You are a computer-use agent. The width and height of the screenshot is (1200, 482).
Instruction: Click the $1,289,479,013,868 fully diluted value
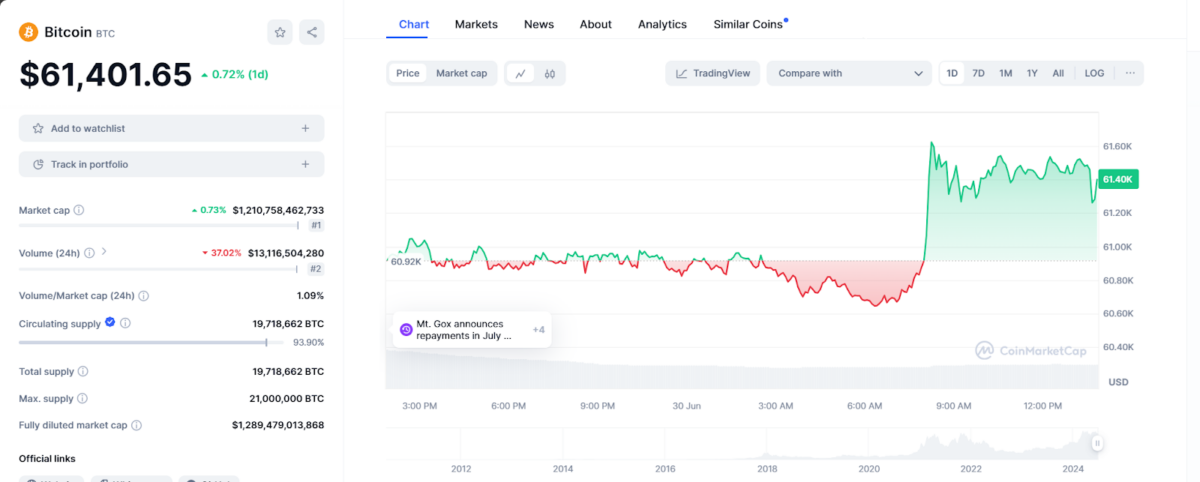[278, 425]
